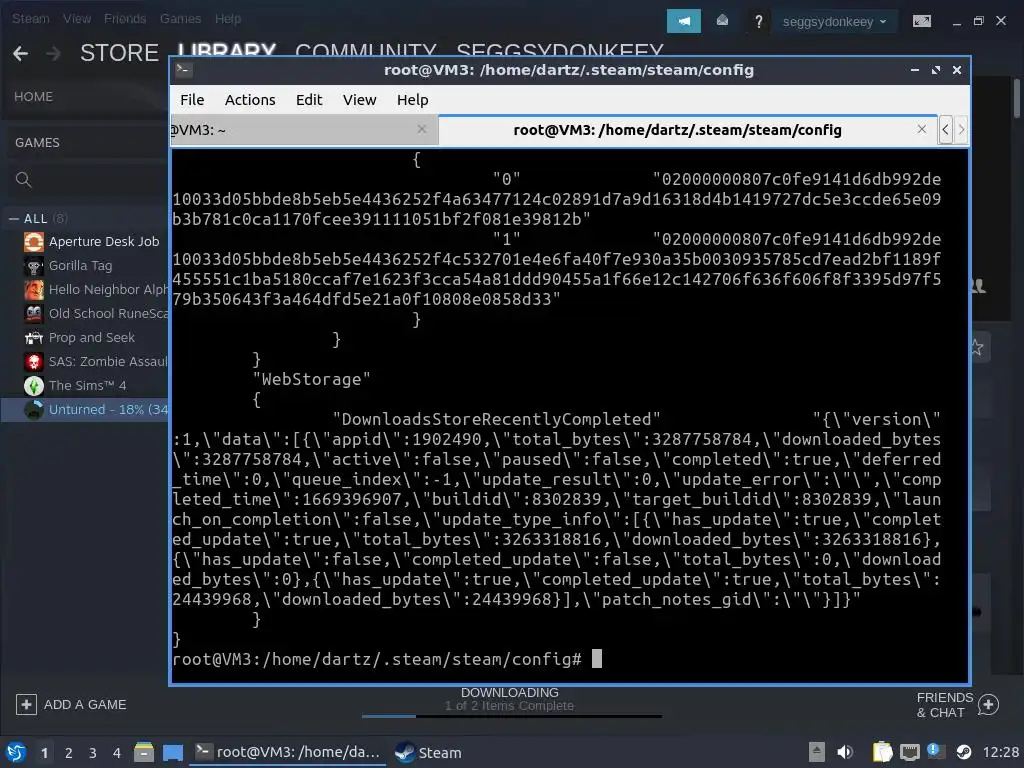The height and width of the screenshot is (768, 1024).
Task: Open terminal Help menu
Action: click(x=413, y=100)
